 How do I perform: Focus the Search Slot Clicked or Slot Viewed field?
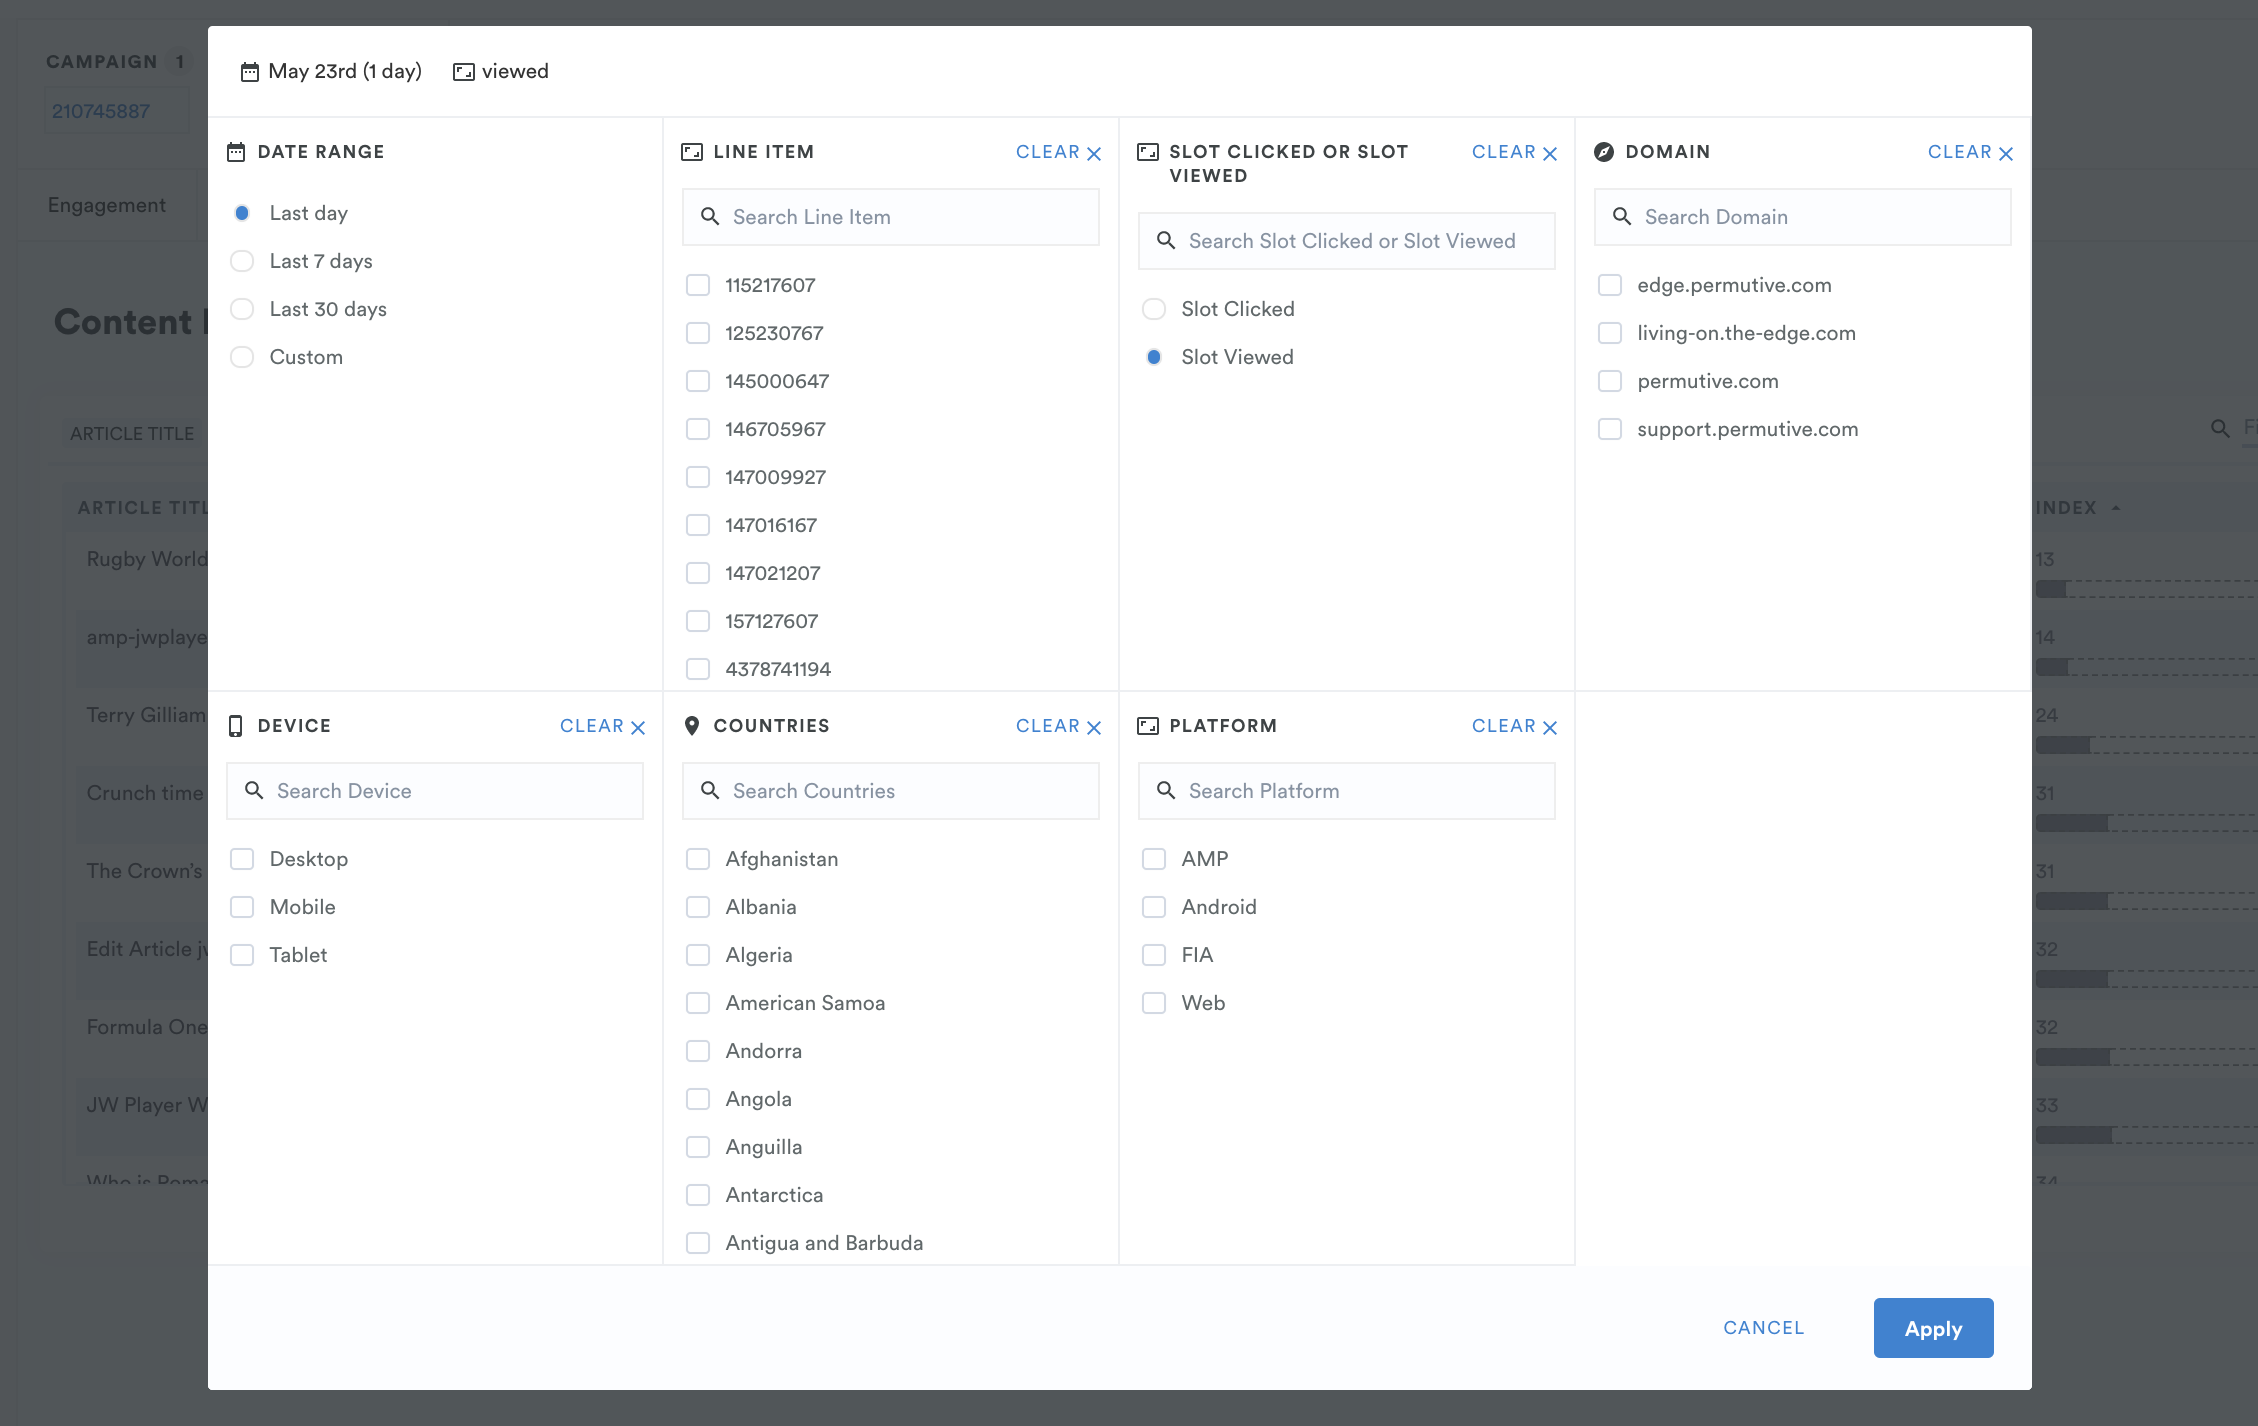[1346, 241]
